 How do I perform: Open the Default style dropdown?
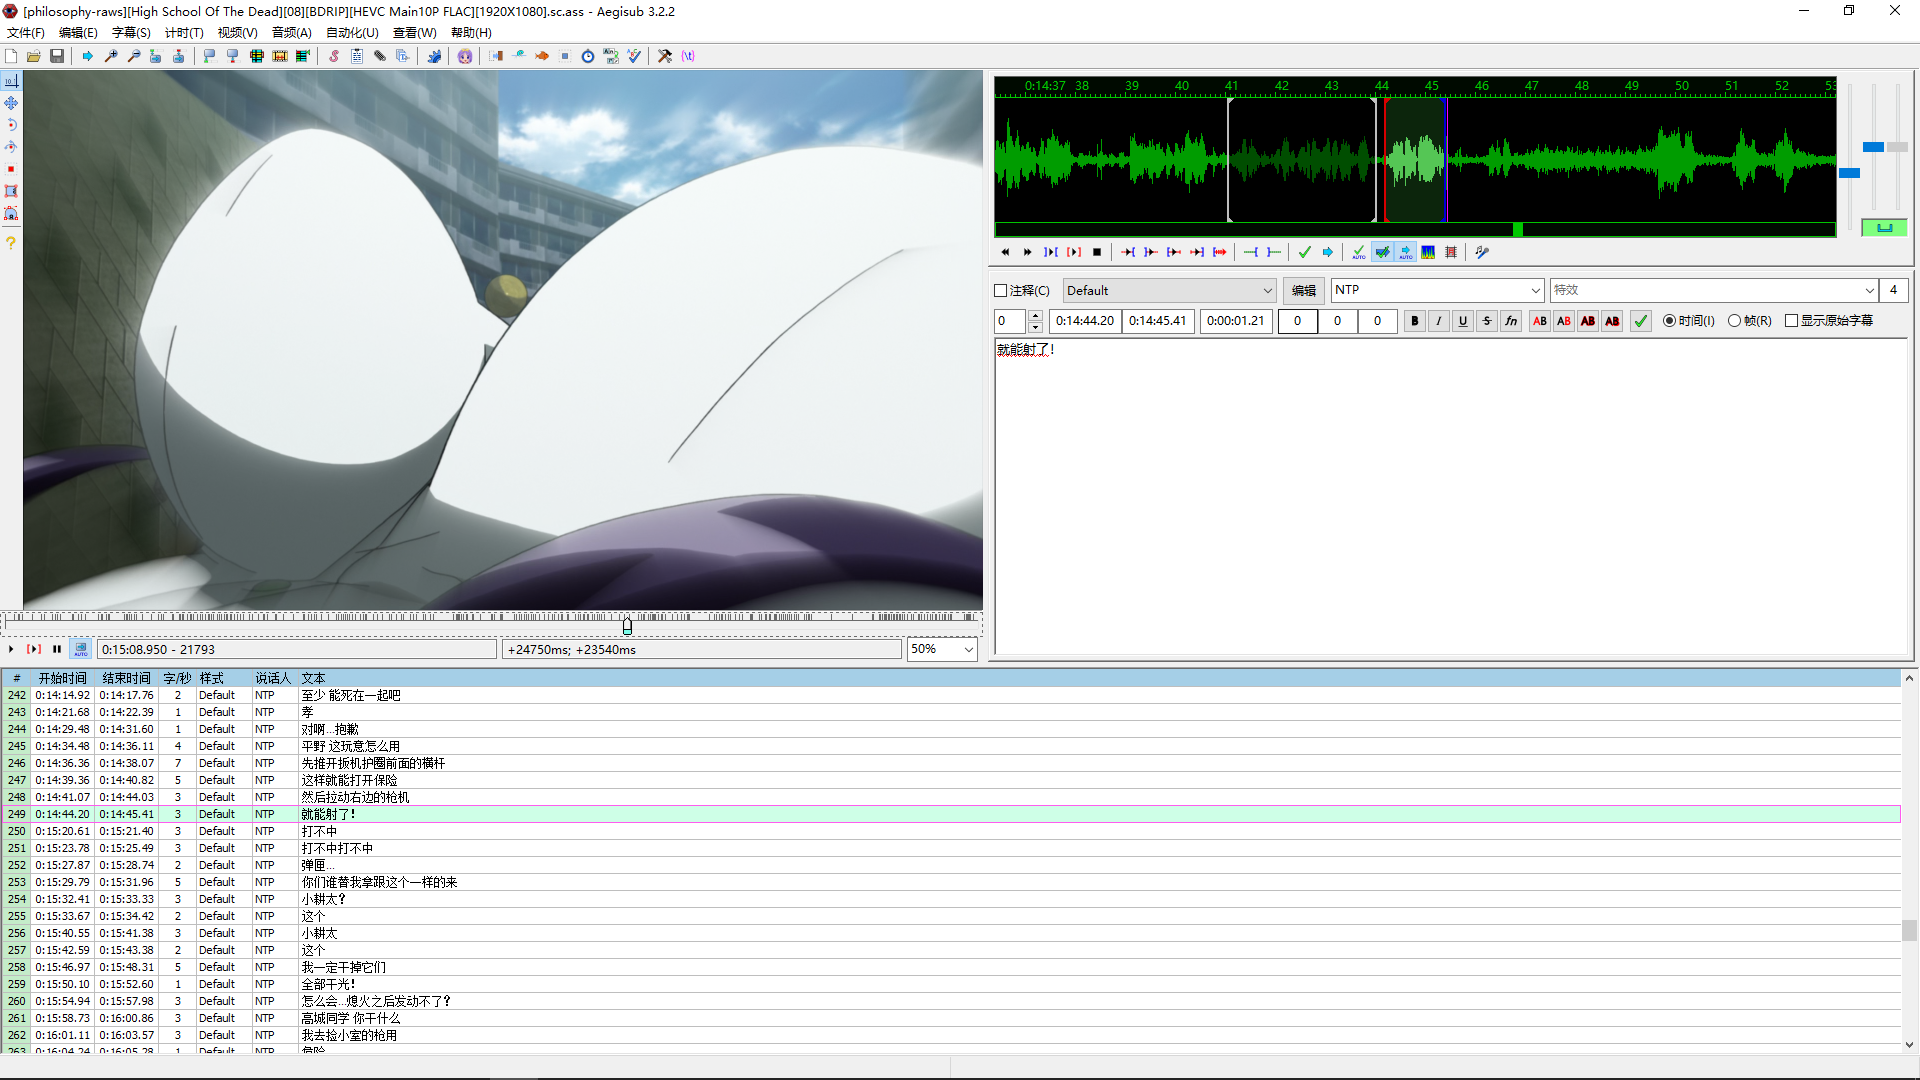pos(1169,291)
